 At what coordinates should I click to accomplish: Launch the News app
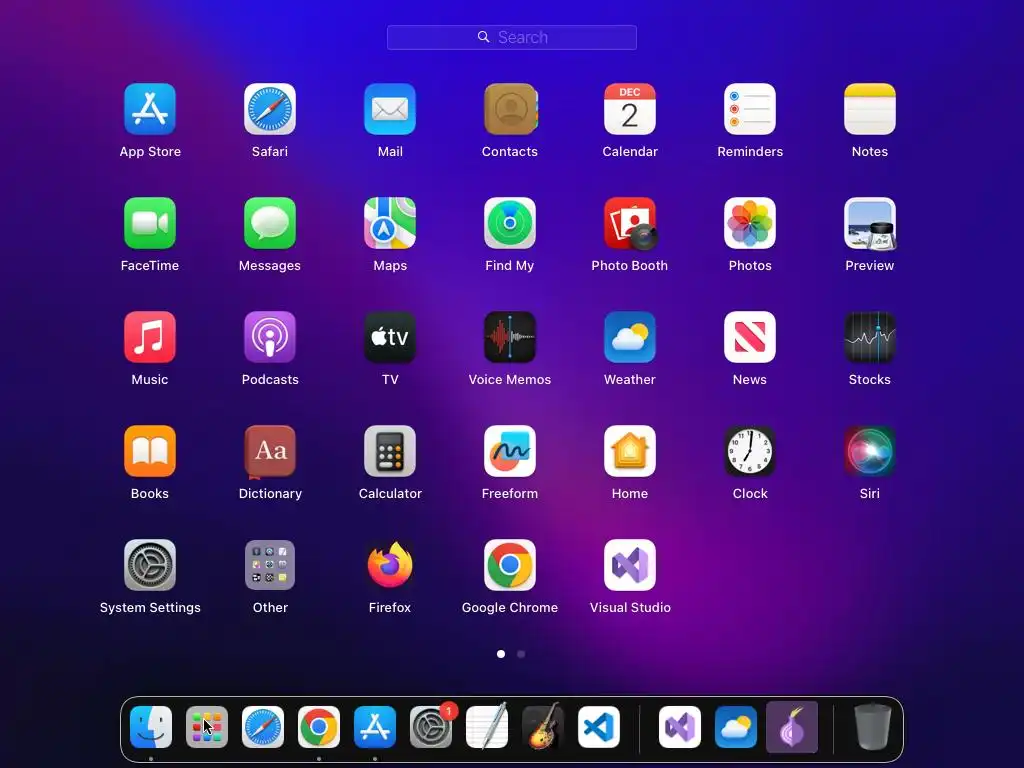(x=750, y=337)
